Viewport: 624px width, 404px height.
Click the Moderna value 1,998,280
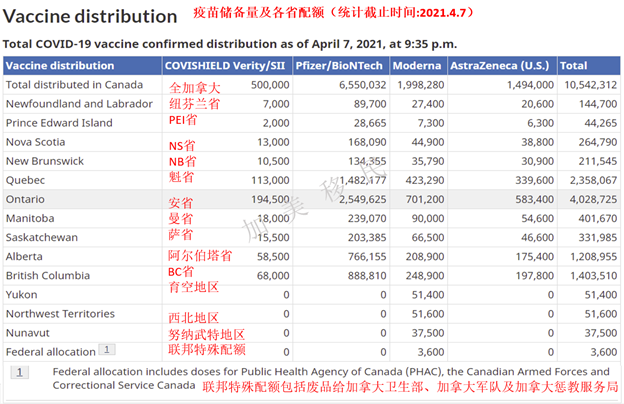click(421, 85)
